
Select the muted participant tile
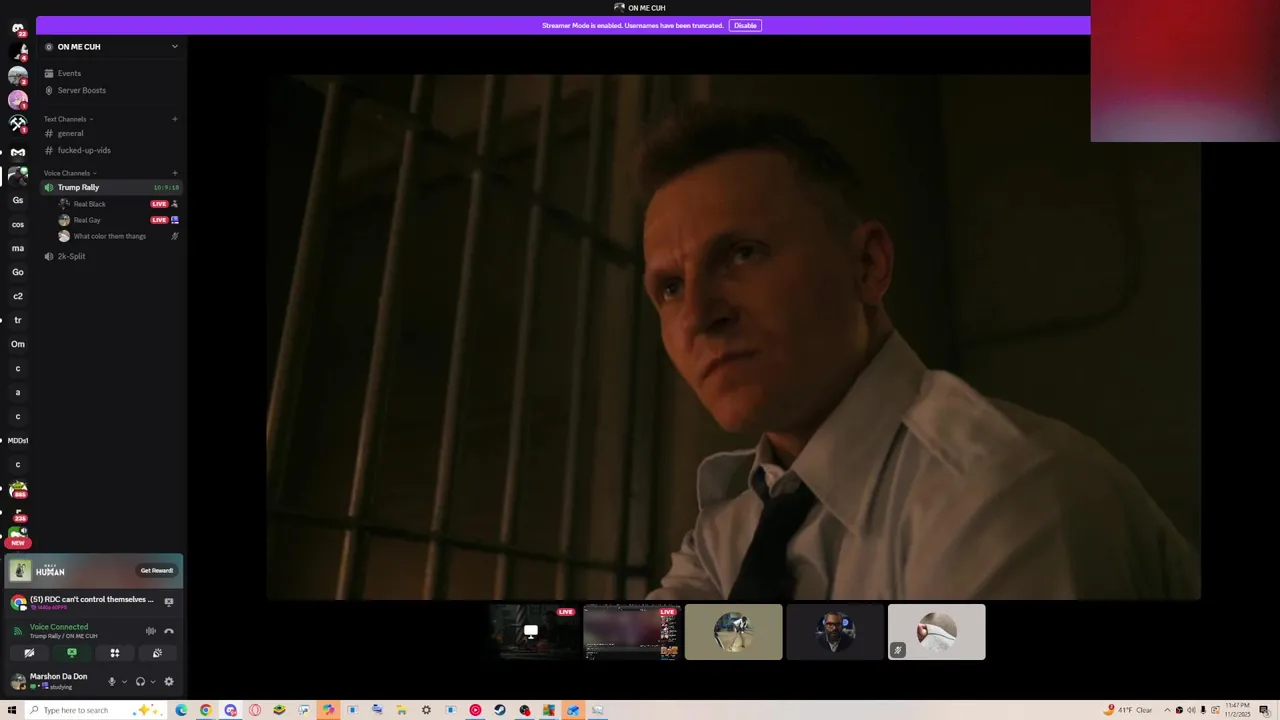click(x=937, y=632)
